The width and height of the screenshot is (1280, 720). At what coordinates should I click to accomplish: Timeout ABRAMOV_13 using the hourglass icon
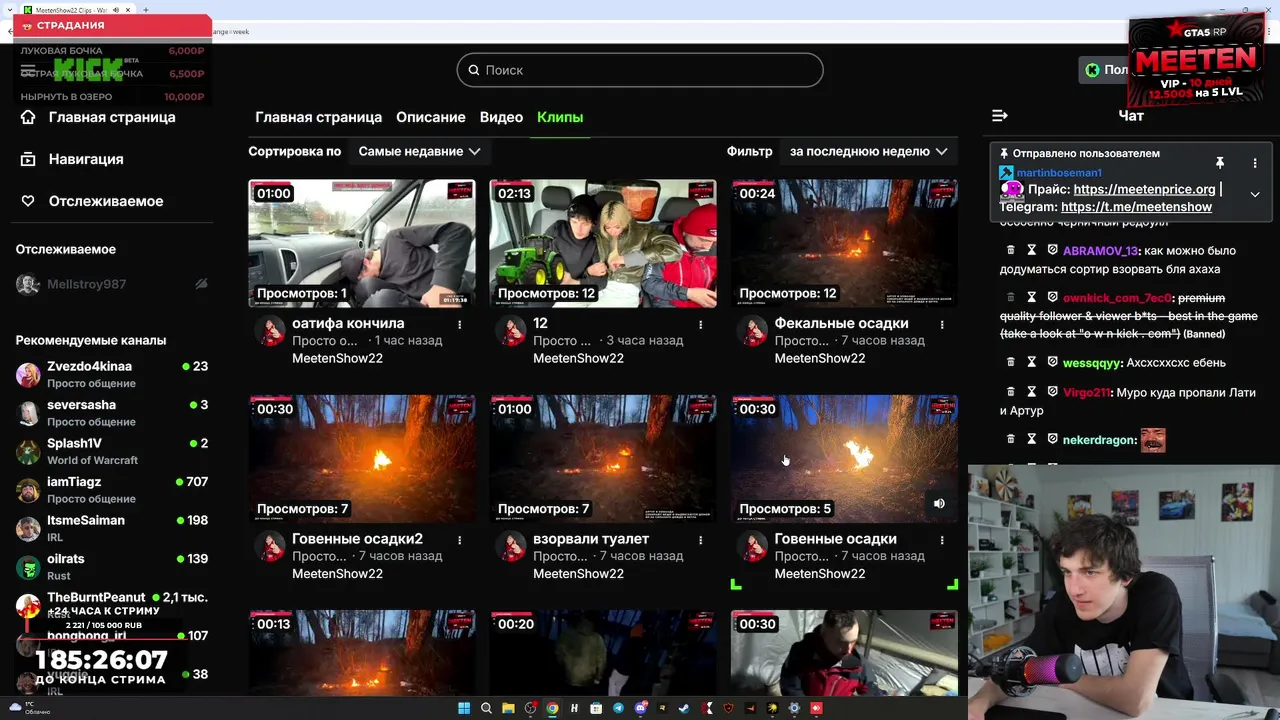coord(1031,251)
